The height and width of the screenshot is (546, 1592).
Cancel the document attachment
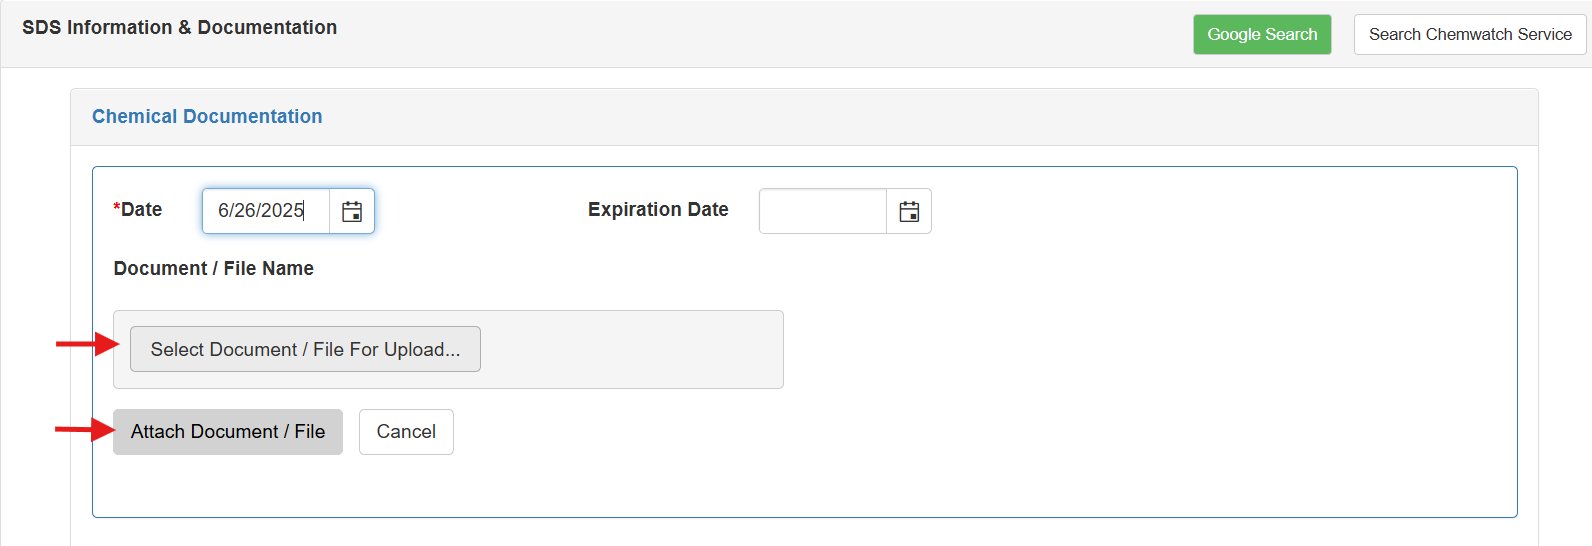[406, 432]
